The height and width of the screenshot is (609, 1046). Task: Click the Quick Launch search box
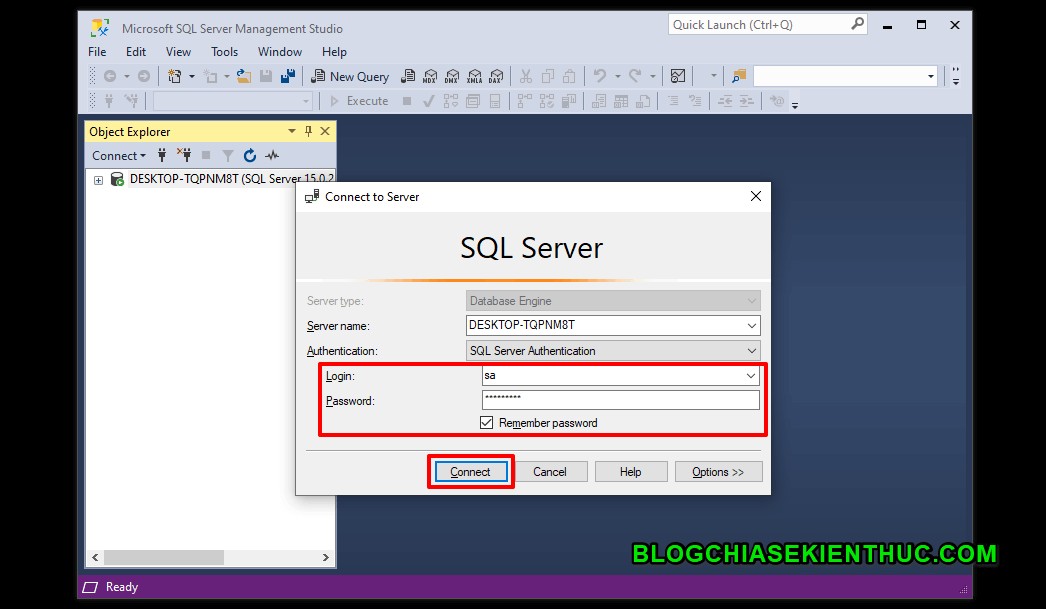(760, 23)
